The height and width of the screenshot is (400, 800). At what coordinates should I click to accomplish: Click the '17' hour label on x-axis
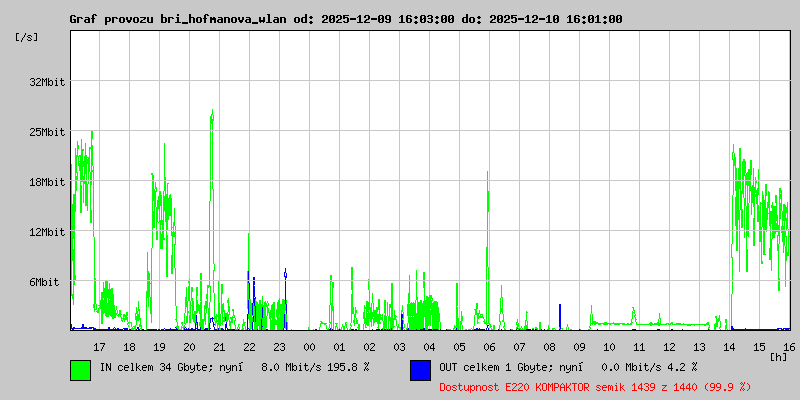(x=99, y=347)
